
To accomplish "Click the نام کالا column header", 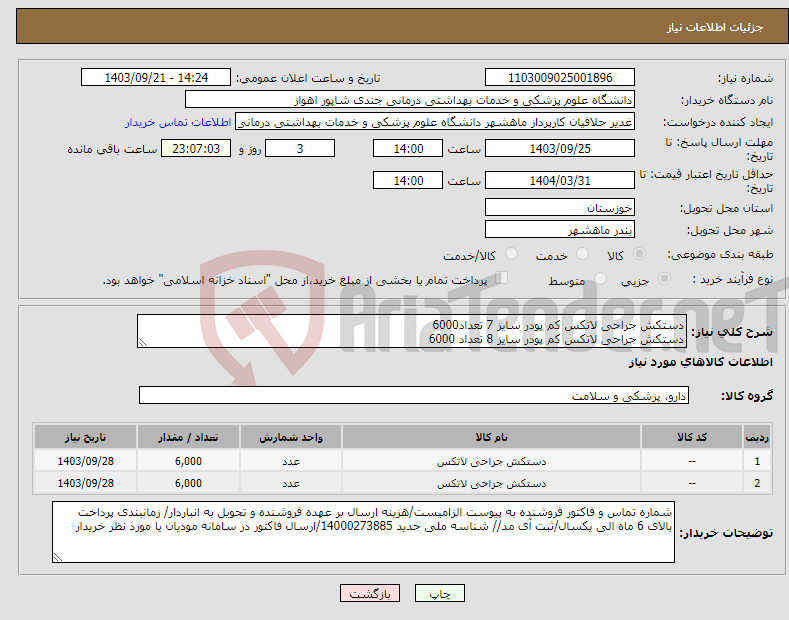I will (491, 437).
